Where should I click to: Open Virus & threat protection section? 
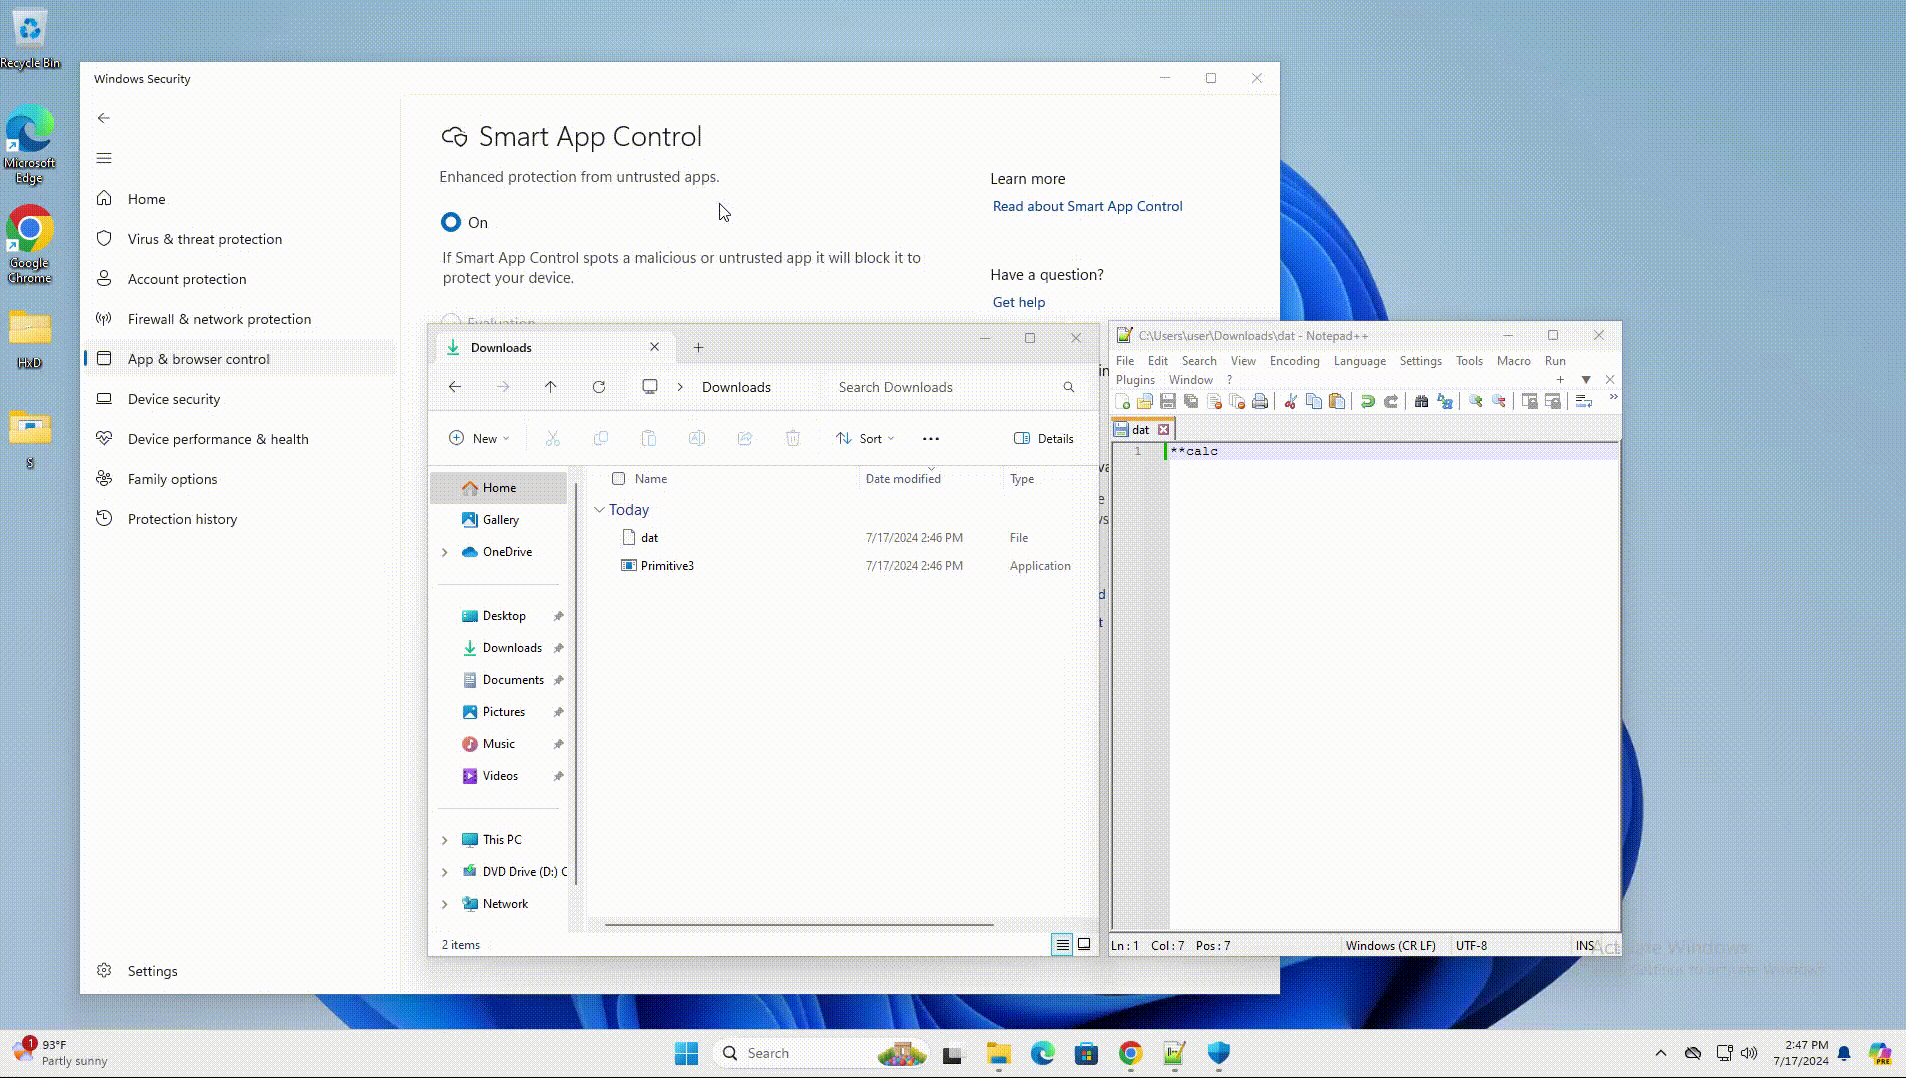point(204,239)
